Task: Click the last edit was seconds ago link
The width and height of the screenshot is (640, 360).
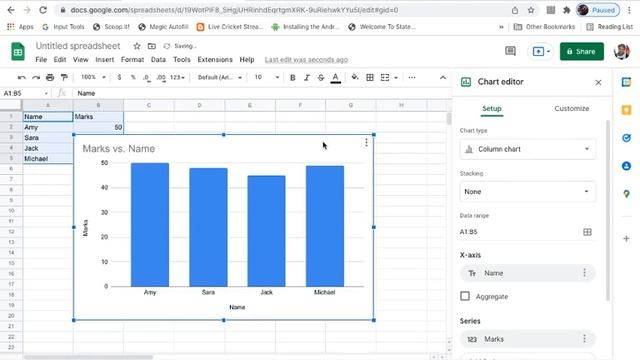Action: coord(306,60)
